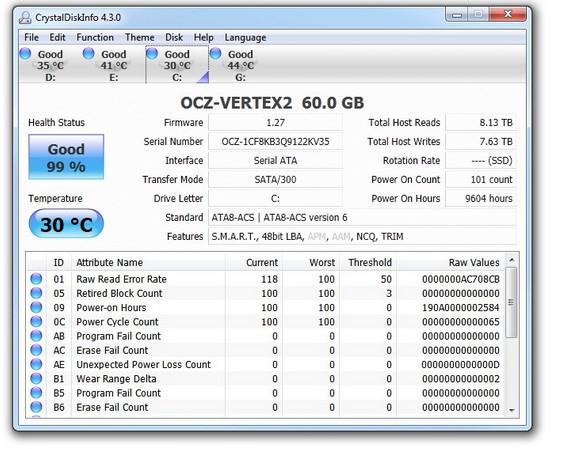Open the Theme menu
The height and width of the screenshot is (449, 564).
(140, 37)
